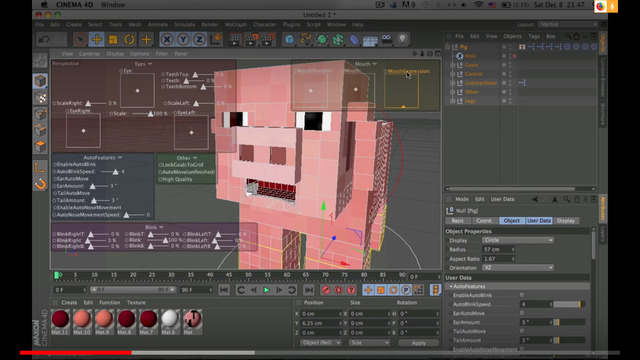Open the Orientation dropdown showing XZ
Viewport: 640px width, 360px height.
(518, 268)
